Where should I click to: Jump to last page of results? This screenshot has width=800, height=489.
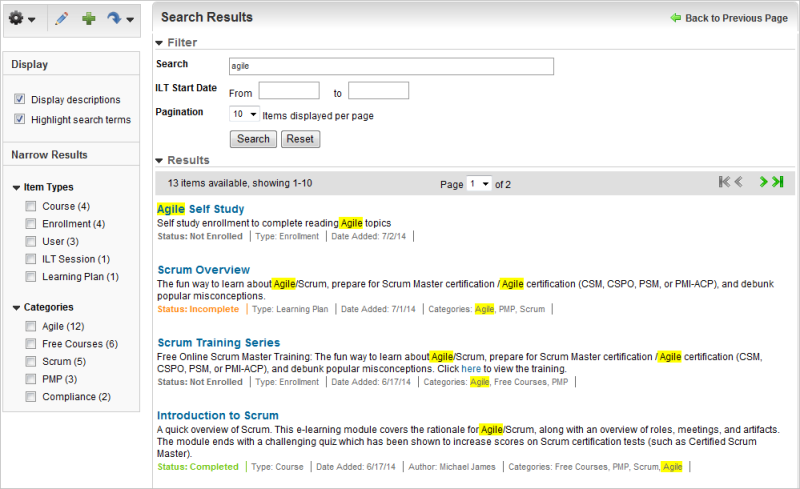coord(778,182)
